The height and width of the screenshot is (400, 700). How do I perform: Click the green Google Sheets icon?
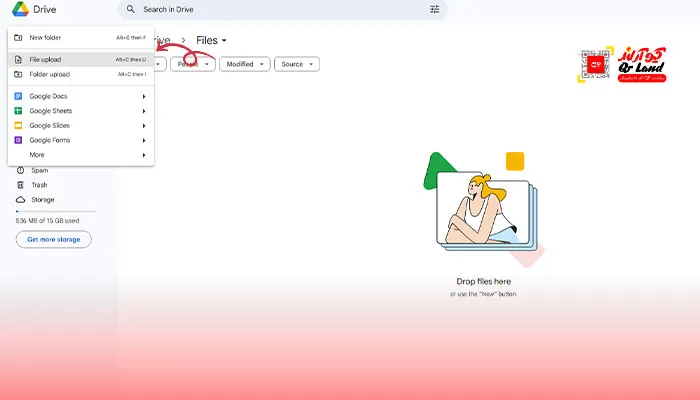(x=19, y=111)
